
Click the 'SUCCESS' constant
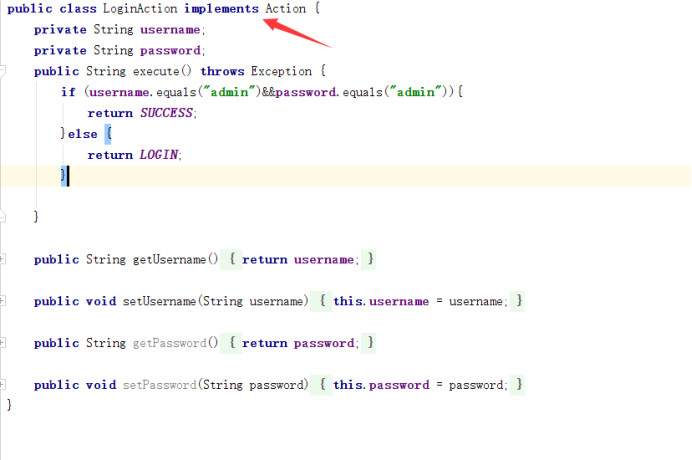click(x=166, y=113)
